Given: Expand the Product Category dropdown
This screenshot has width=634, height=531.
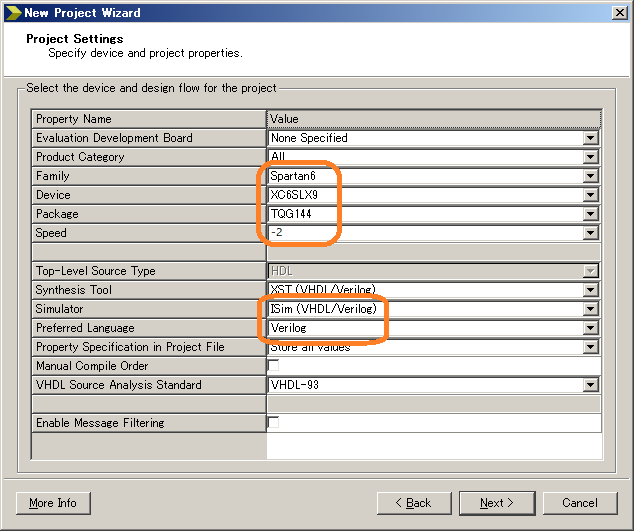Looking at the screenshot, I should pos(590,157).
